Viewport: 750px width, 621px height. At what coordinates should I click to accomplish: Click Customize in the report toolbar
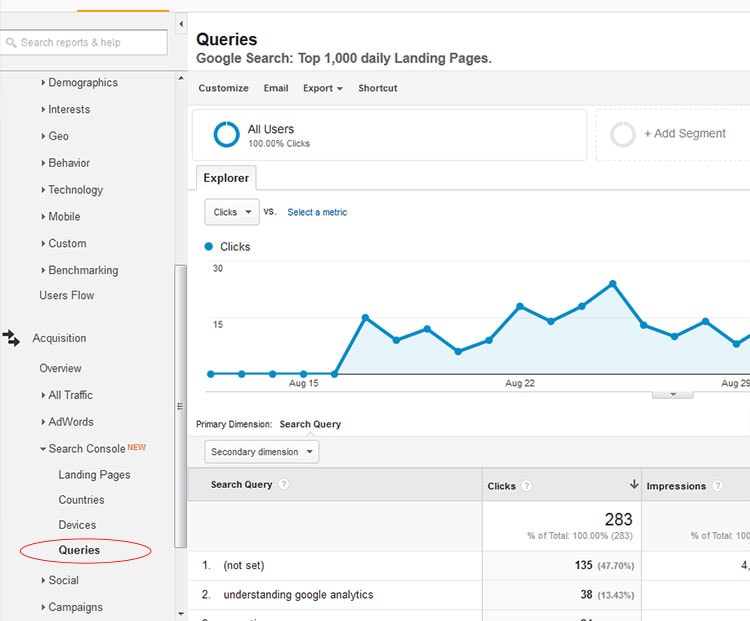223,88
